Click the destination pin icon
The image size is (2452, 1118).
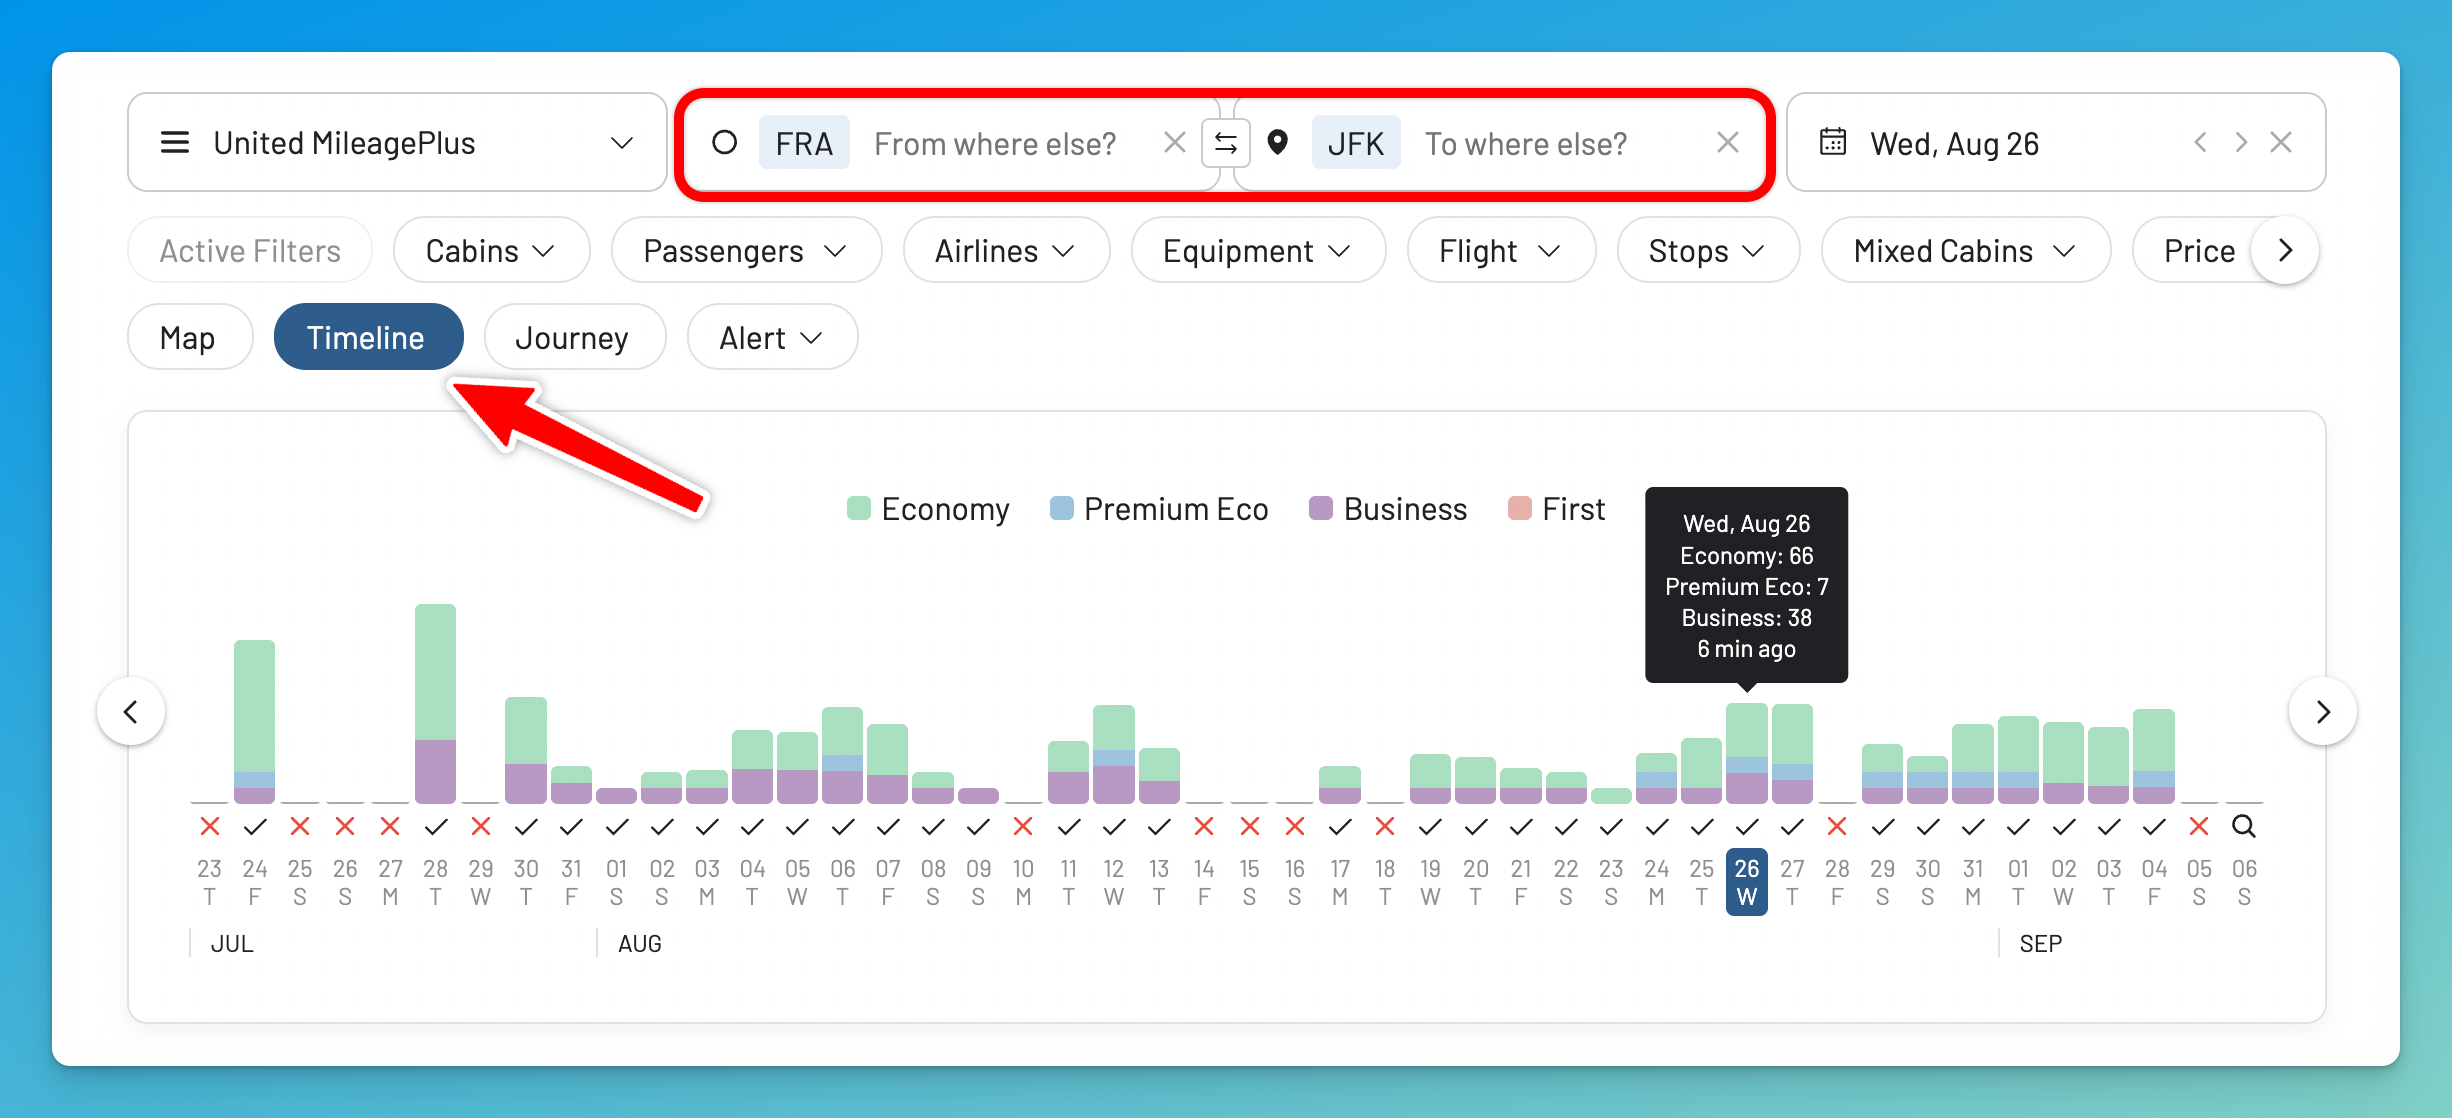pos(1277,143)
